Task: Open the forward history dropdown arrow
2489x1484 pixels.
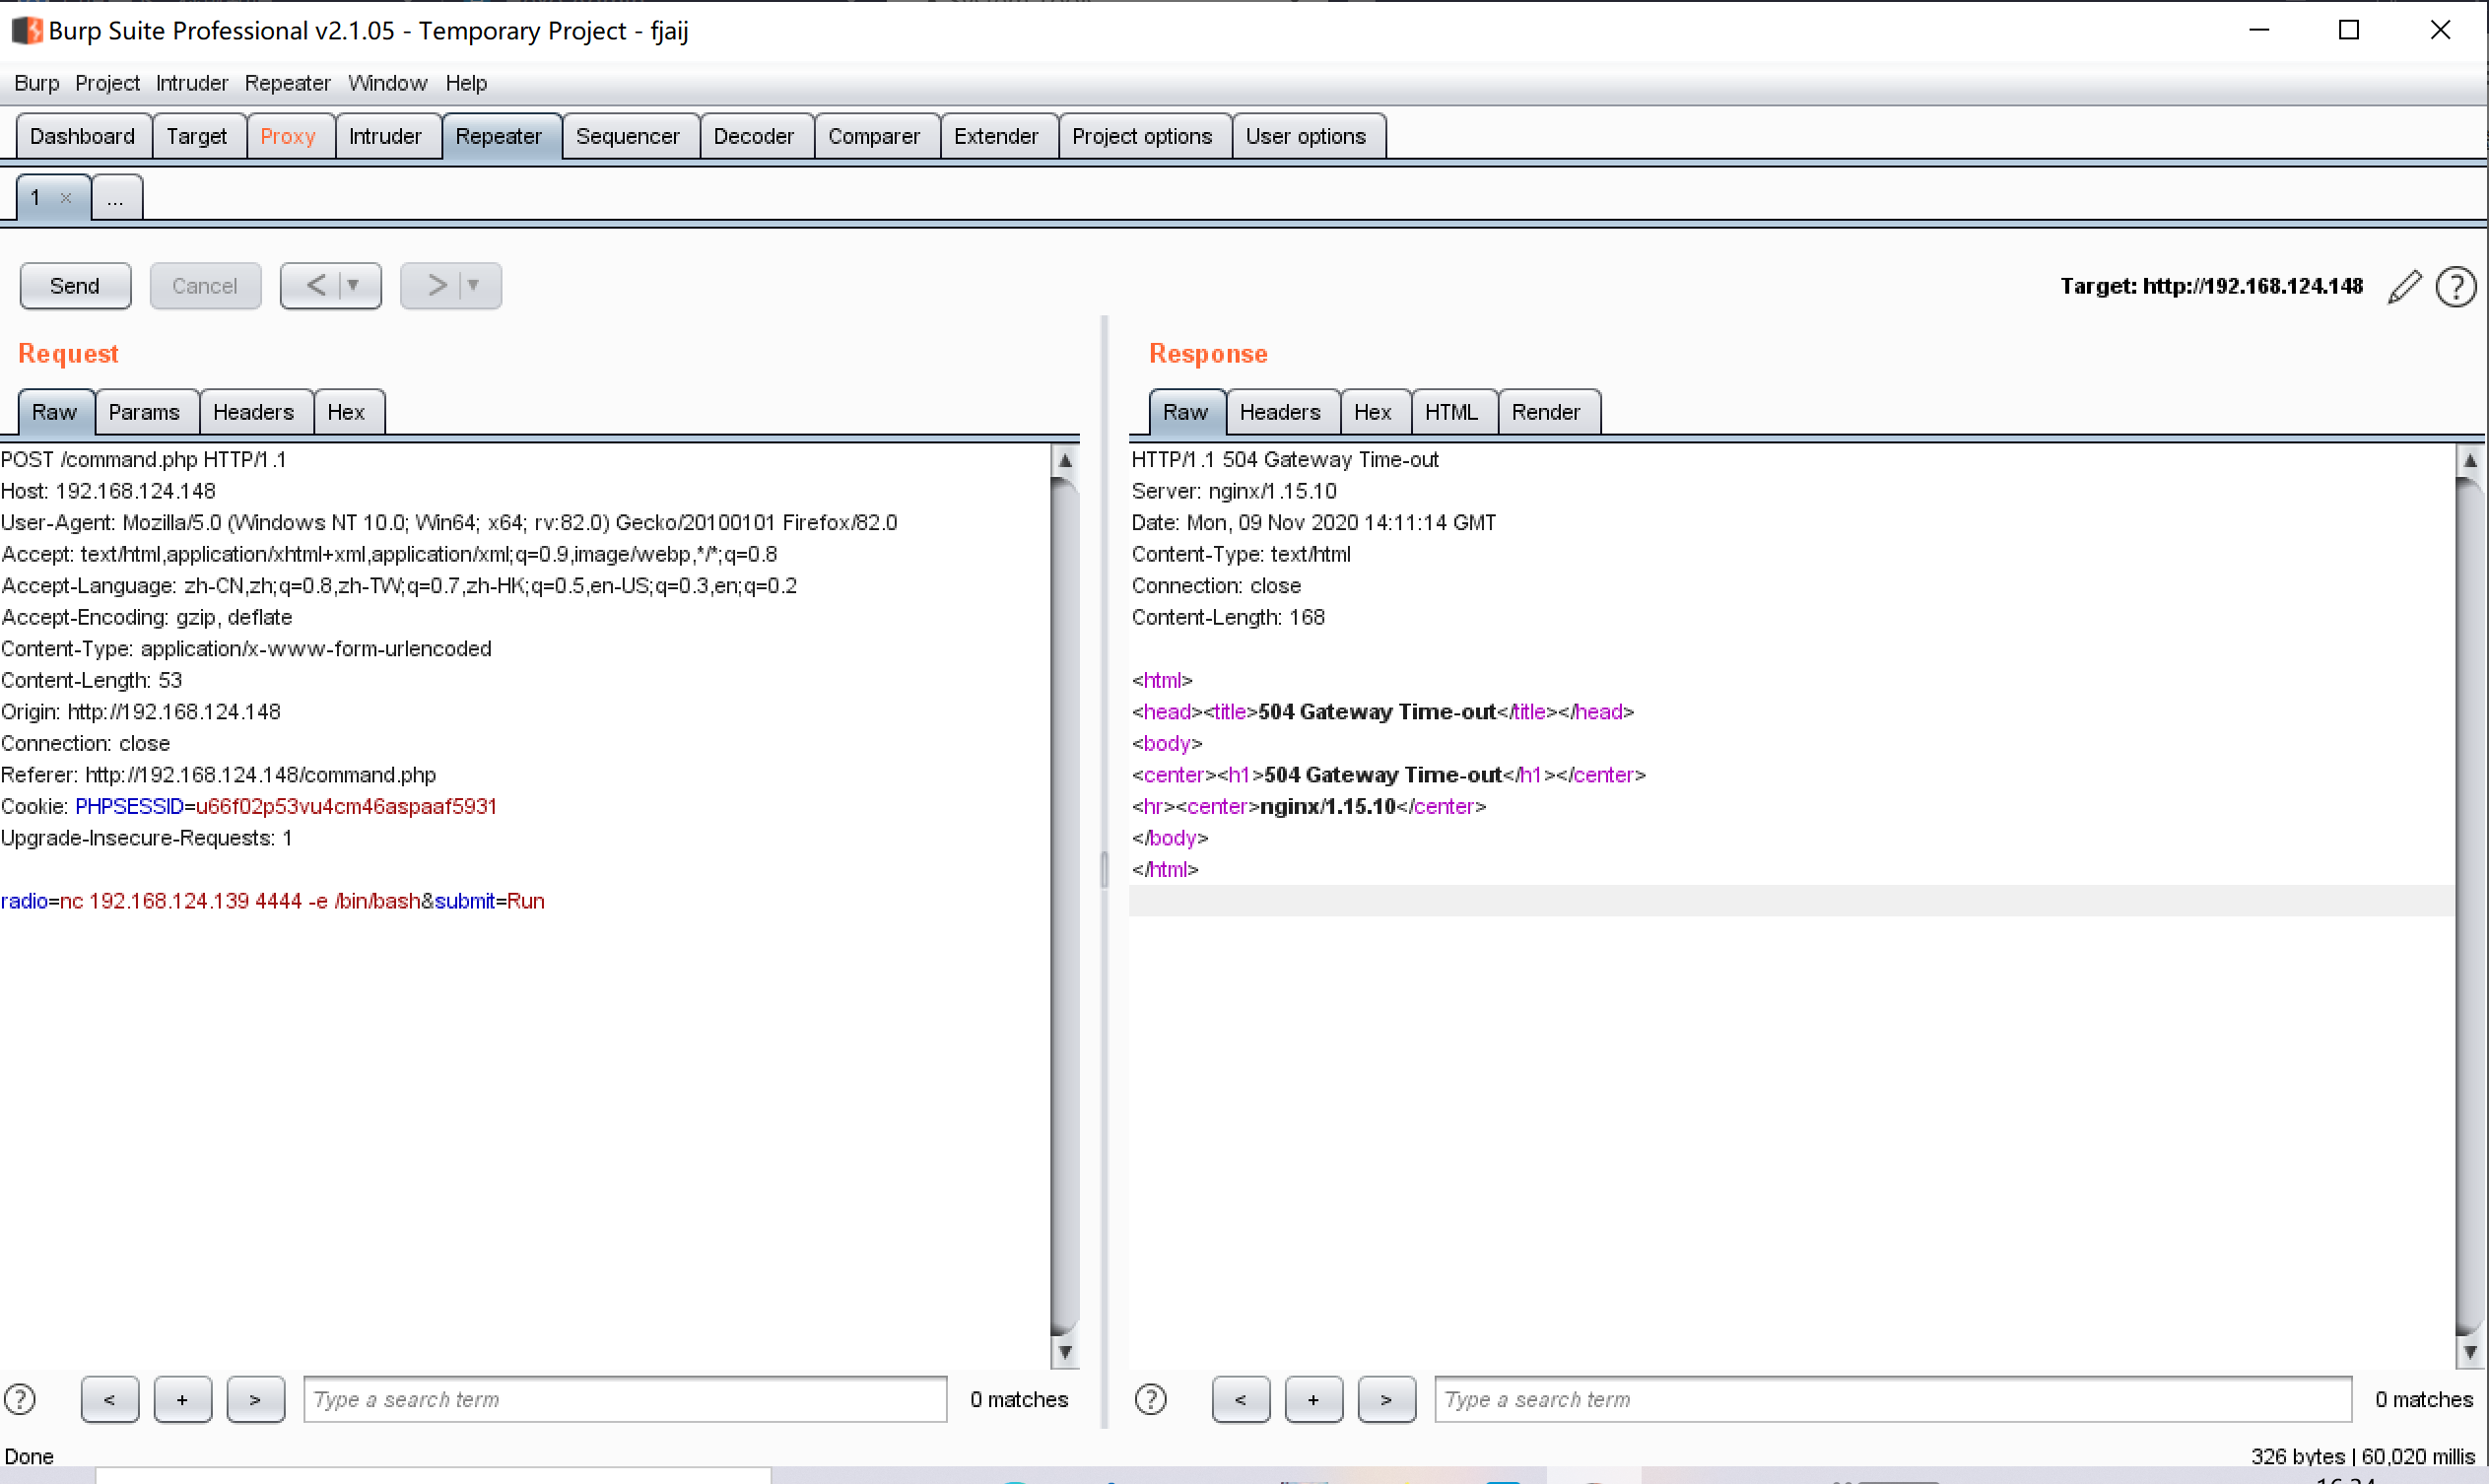Action: coord(474,286)
